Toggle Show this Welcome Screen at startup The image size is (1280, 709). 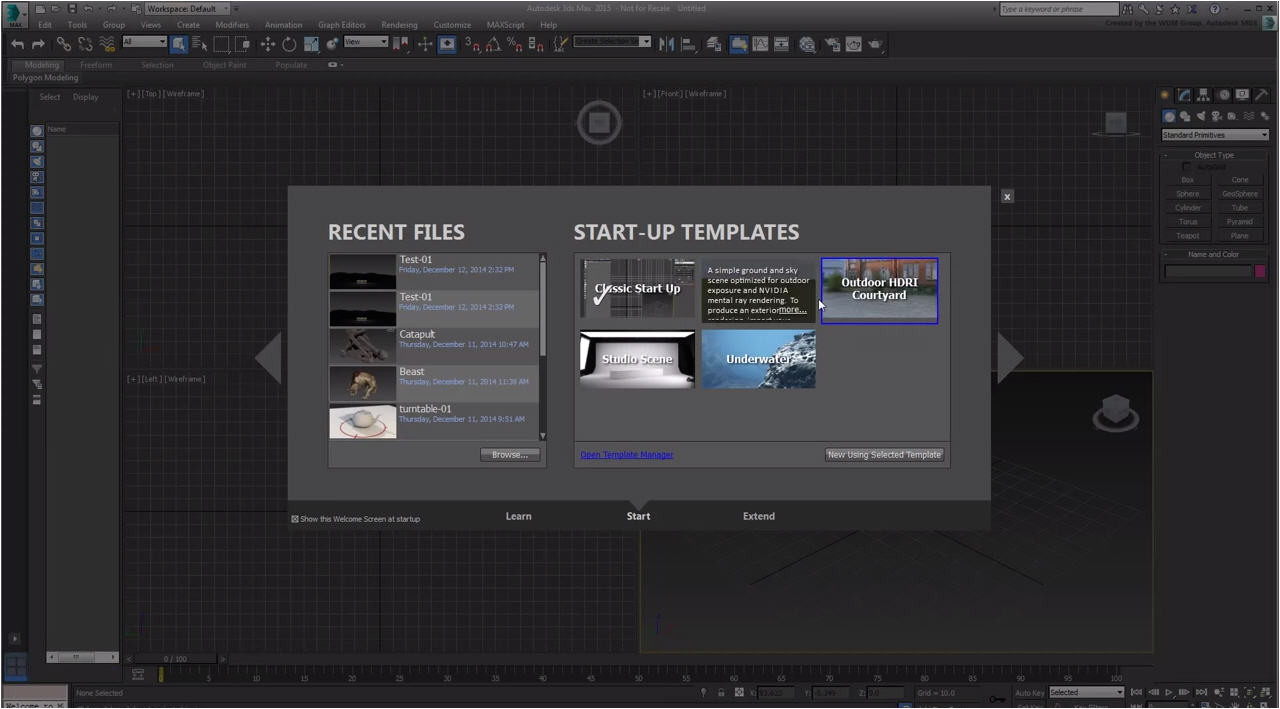(x=295, y=519)
